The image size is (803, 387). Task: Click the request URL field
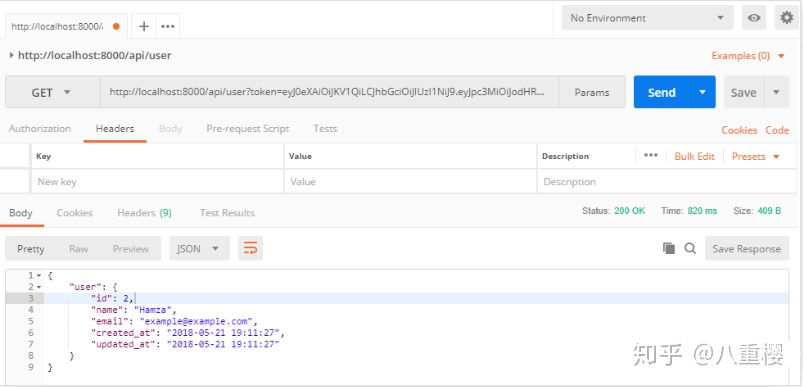point(329,93)
